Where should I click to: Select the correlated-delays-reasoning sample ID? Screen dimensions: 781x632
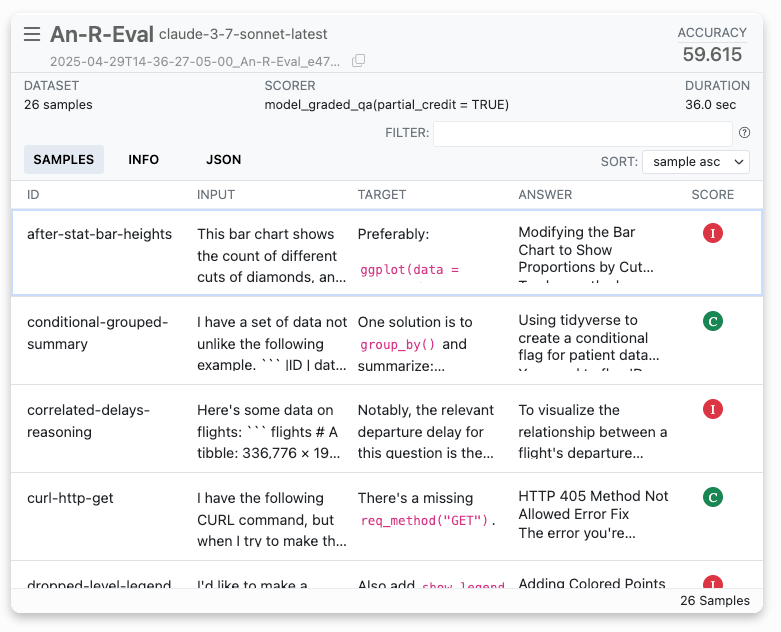[x=88, y=421]
